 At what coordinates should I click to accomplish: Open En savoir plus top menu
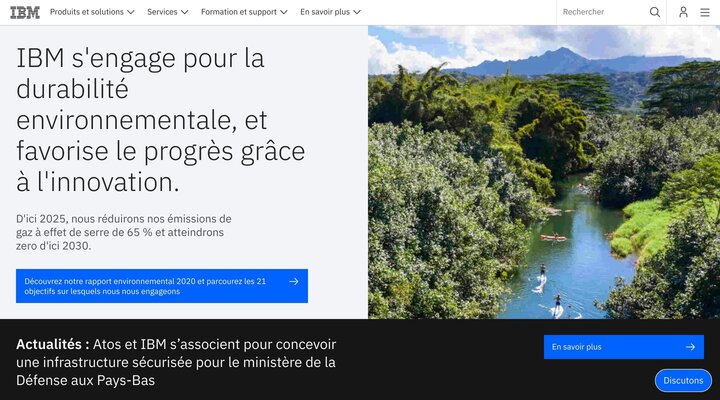(330, 12)
